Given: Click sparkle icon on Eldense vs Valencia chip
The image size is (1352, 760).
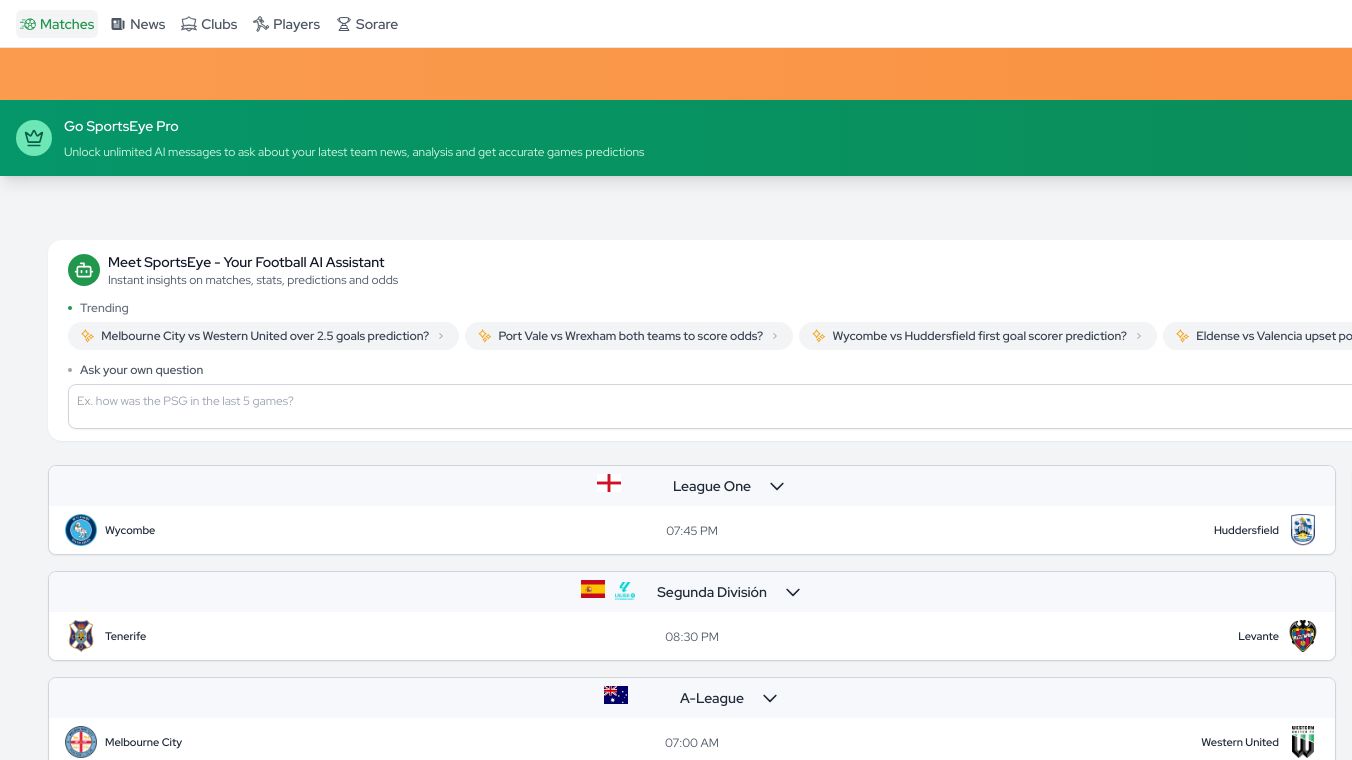Looking at the screenshot, I should coord(1183,336).
